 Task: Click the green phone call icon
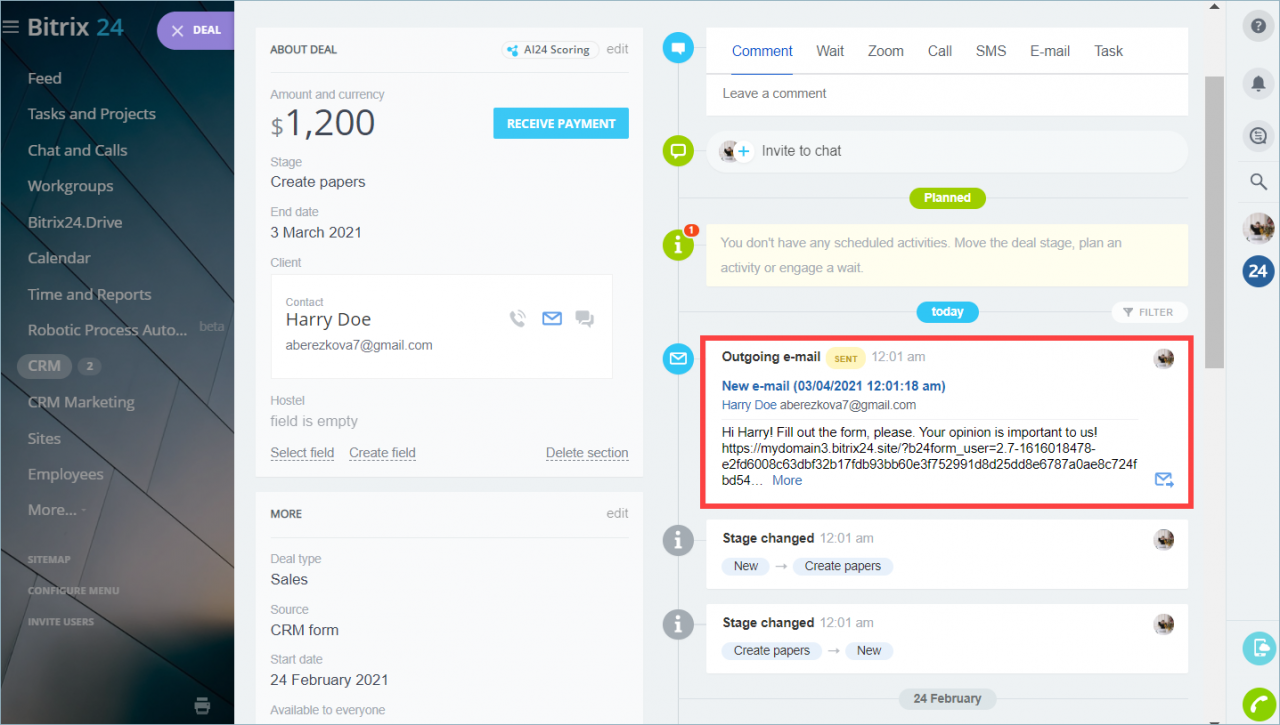coord(1260,705)
